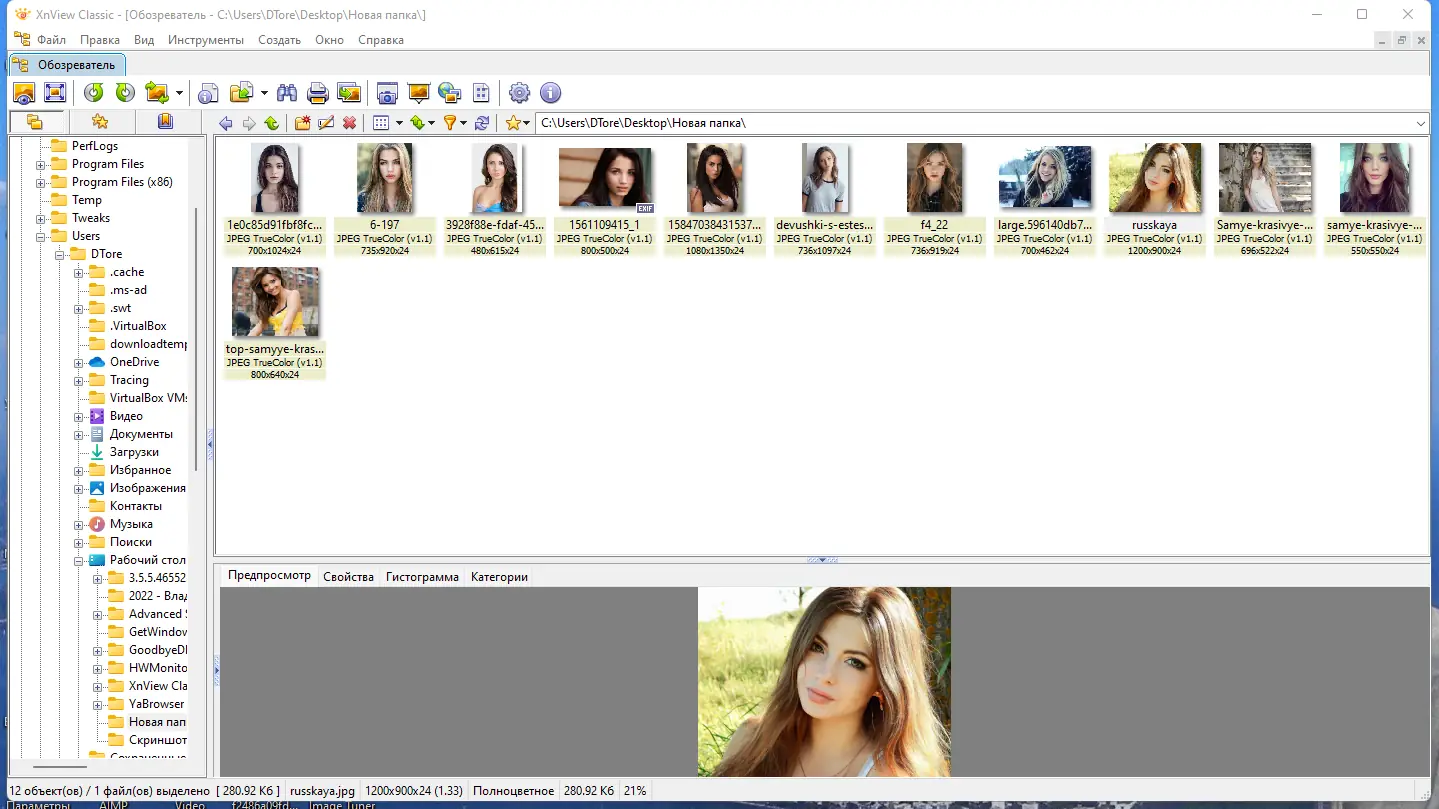1439x809 pixels.
Task: Expand the address path combo box
Action: click(x=1421, y=123)
